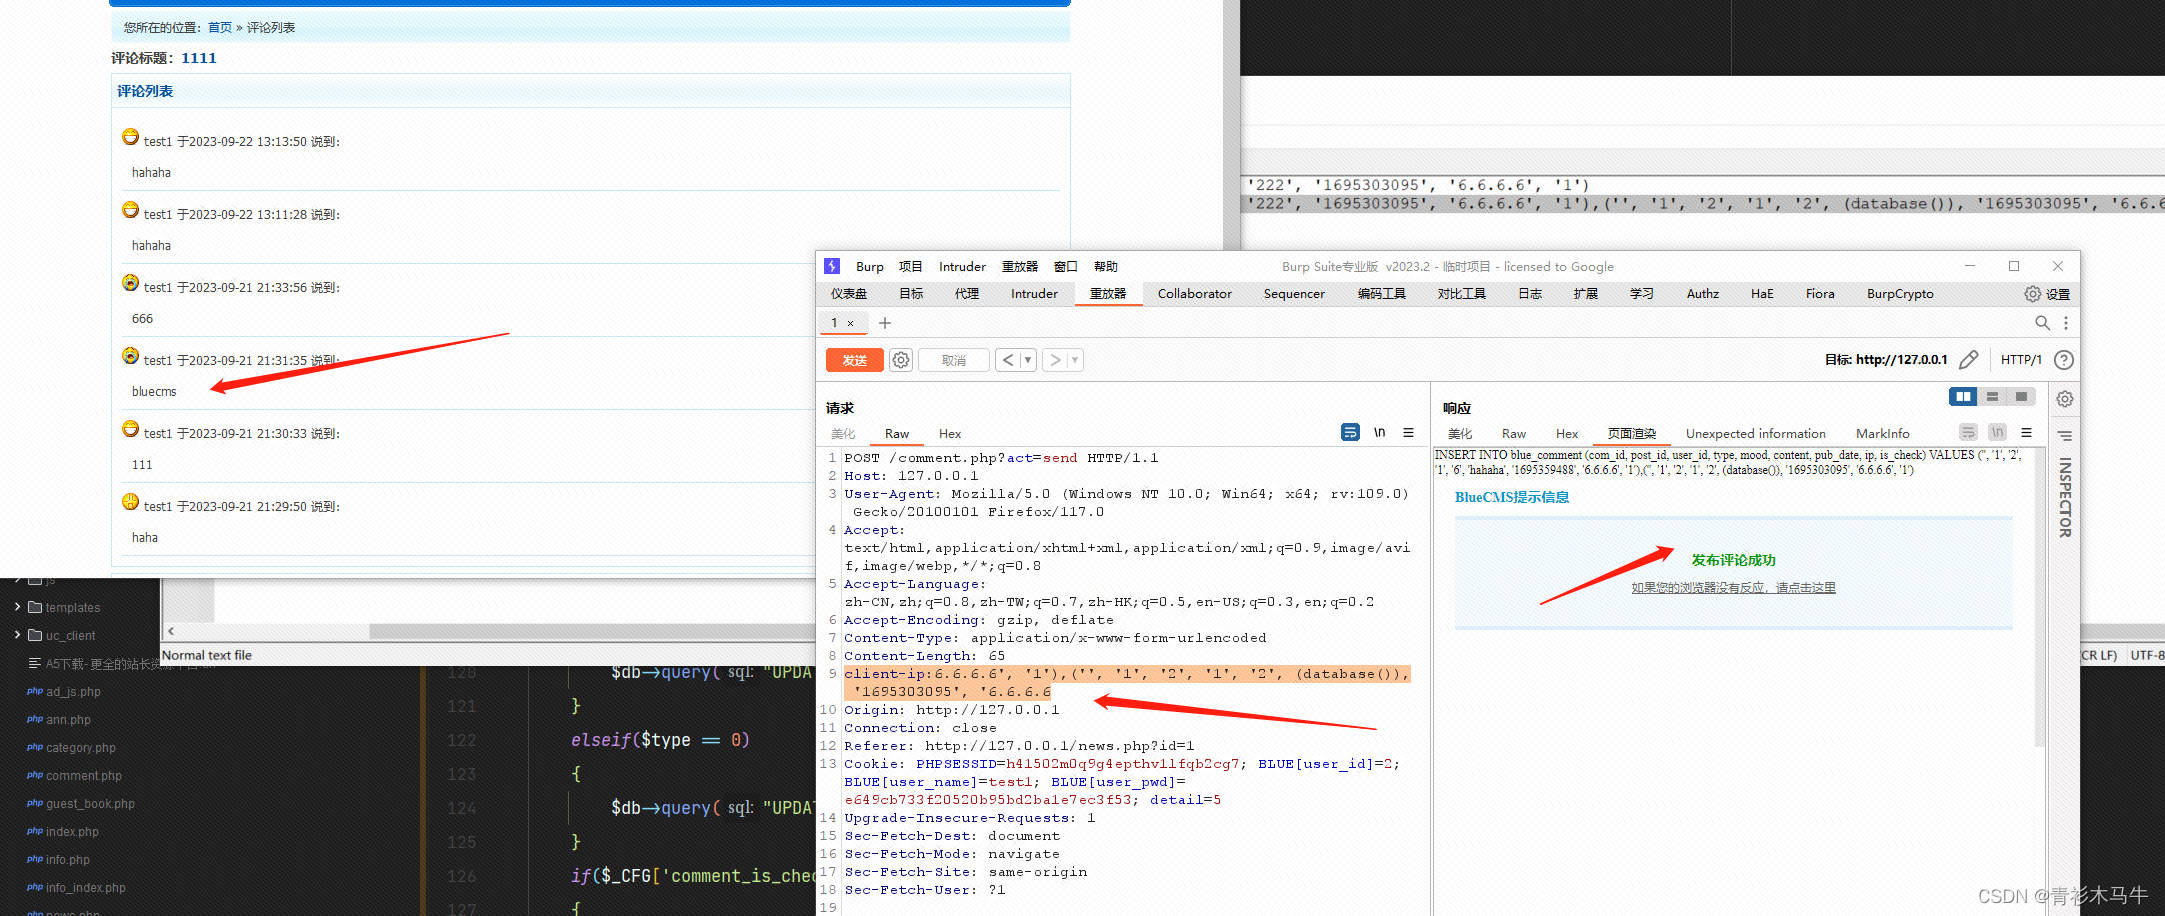
Task: Click the Repeater search magnifier icon
Action: tap(2042, 323)
